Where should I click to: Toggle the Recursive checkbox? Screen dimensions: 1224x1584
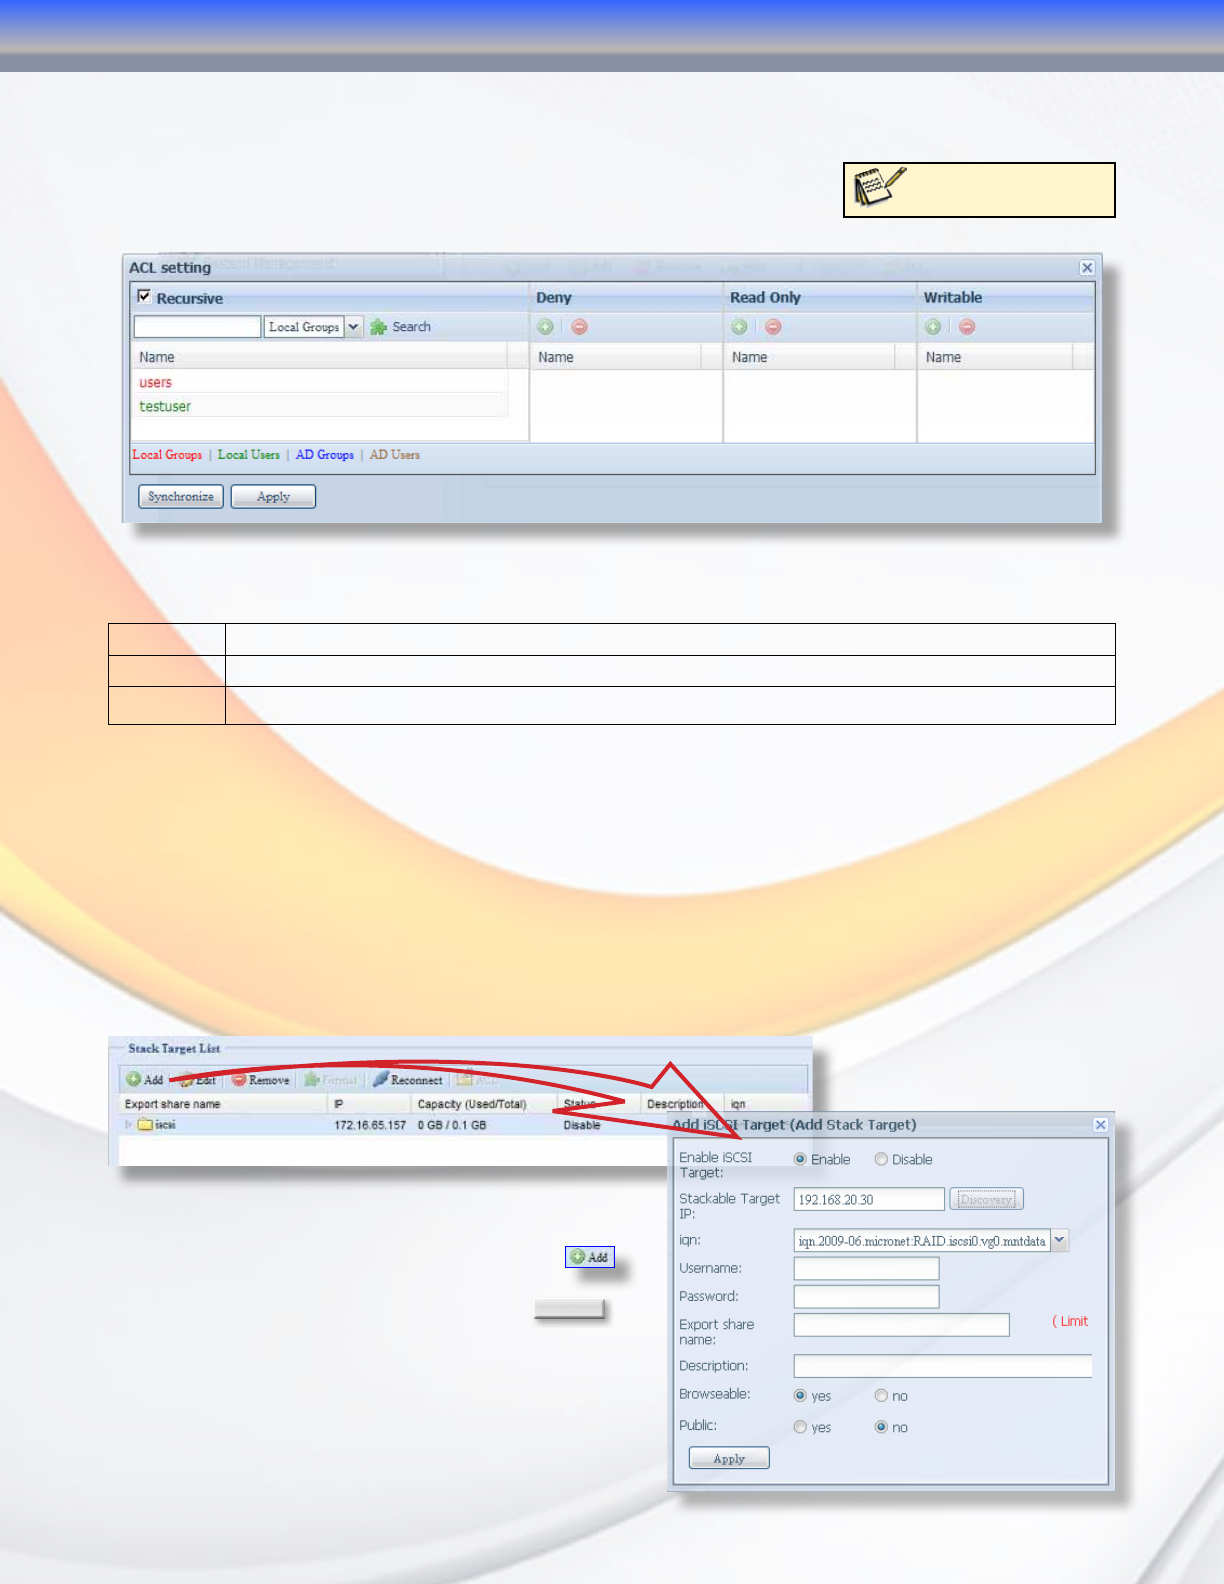[x=144, y=296]
